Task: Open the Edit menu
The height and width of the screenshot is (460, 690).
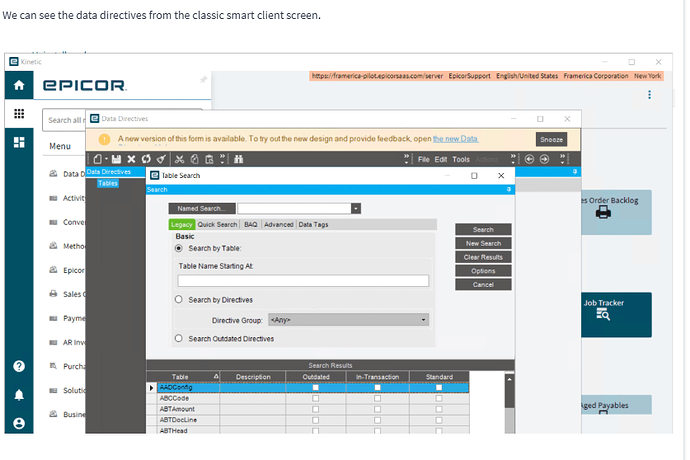Action: (x=441, y=159)
